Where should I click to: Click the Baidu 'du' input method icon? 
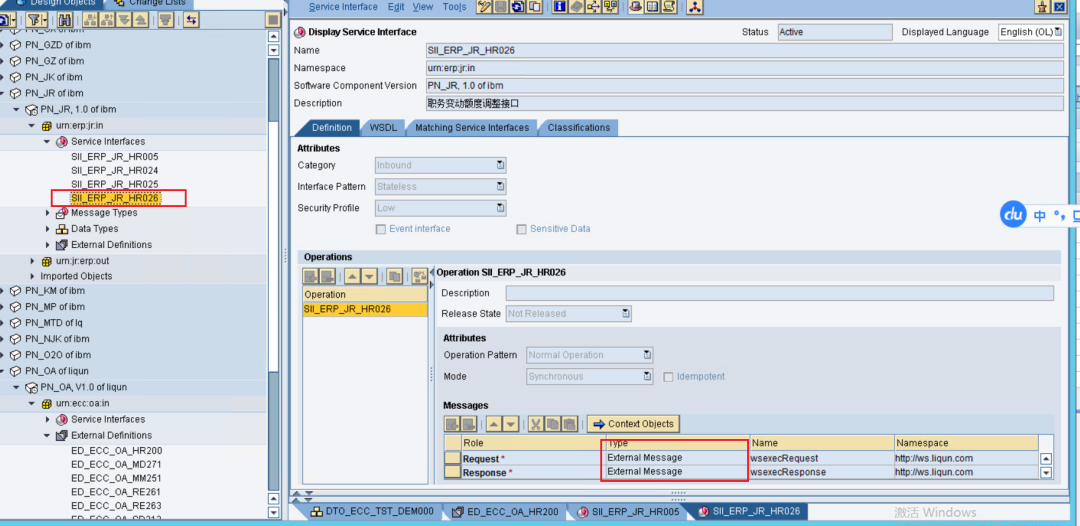(x=1013, y=215)
